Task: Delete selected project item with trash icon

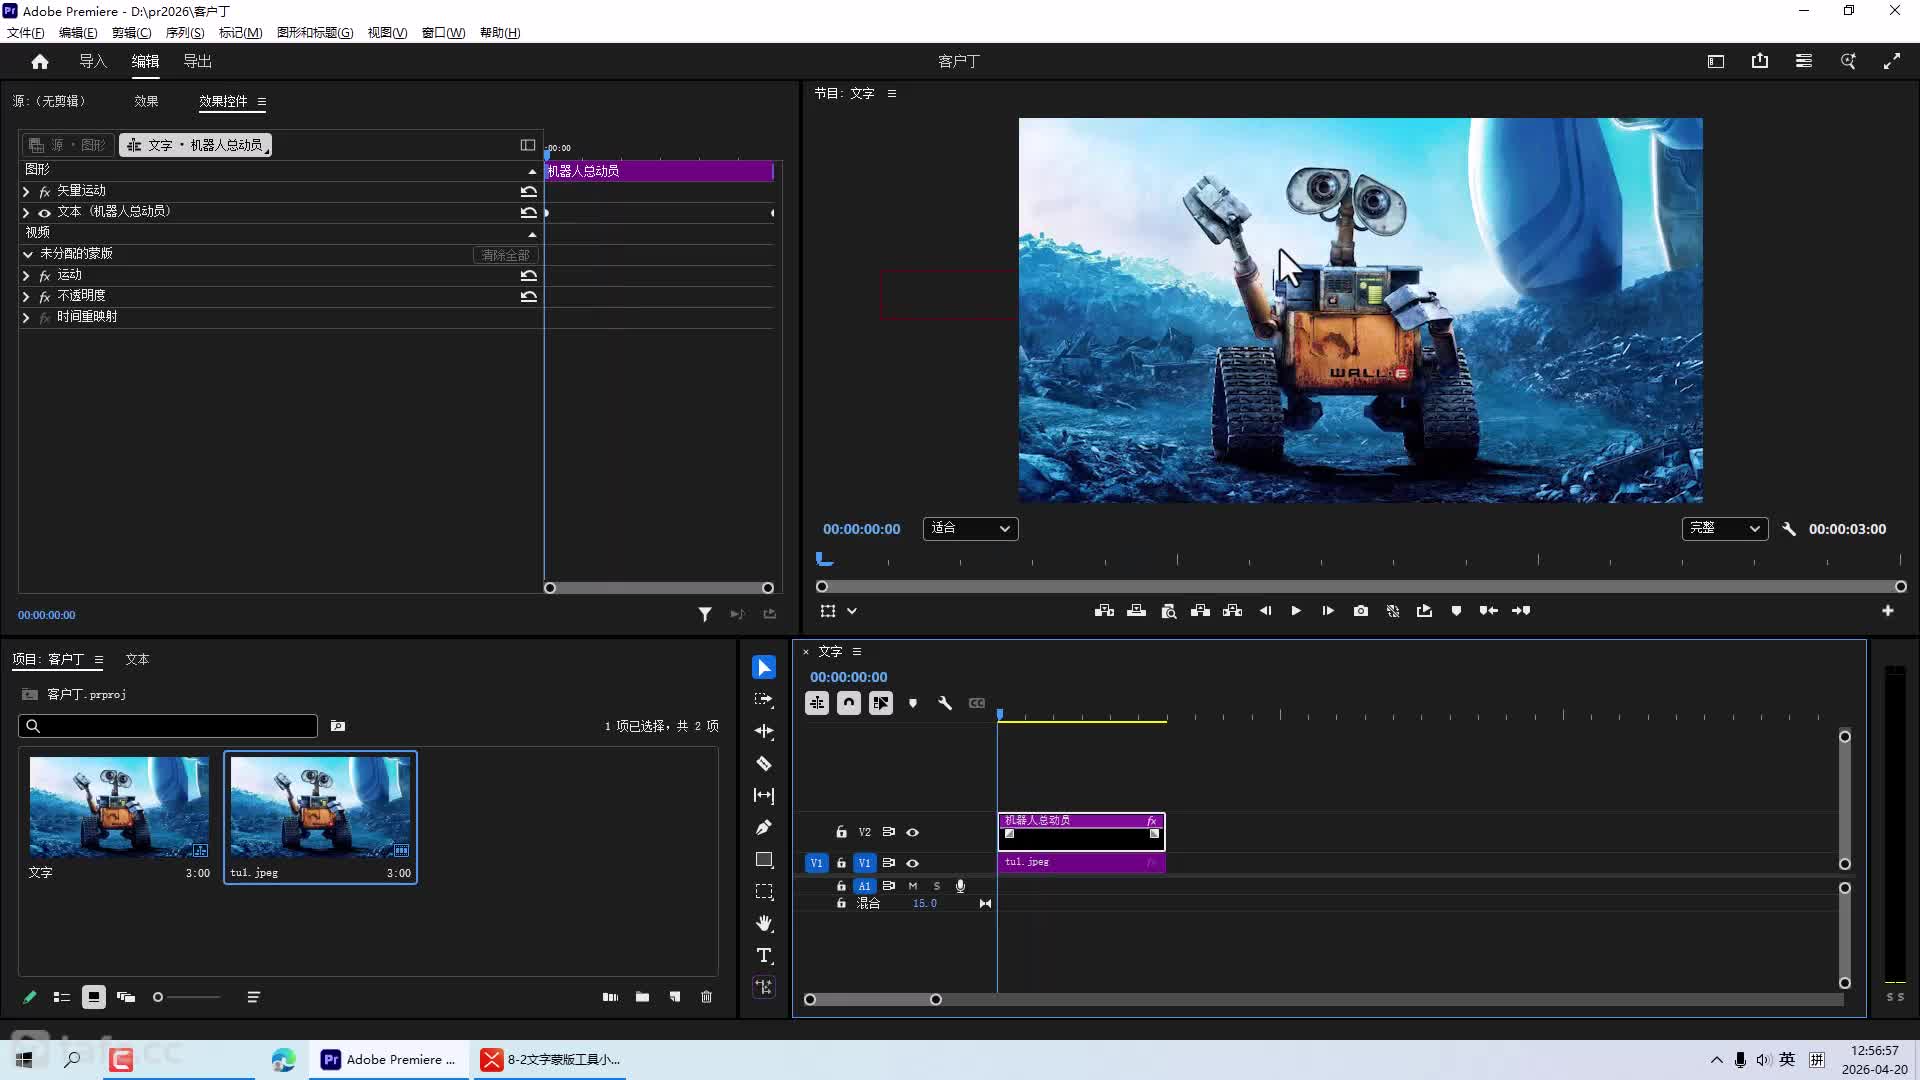Action: (707, 997)
